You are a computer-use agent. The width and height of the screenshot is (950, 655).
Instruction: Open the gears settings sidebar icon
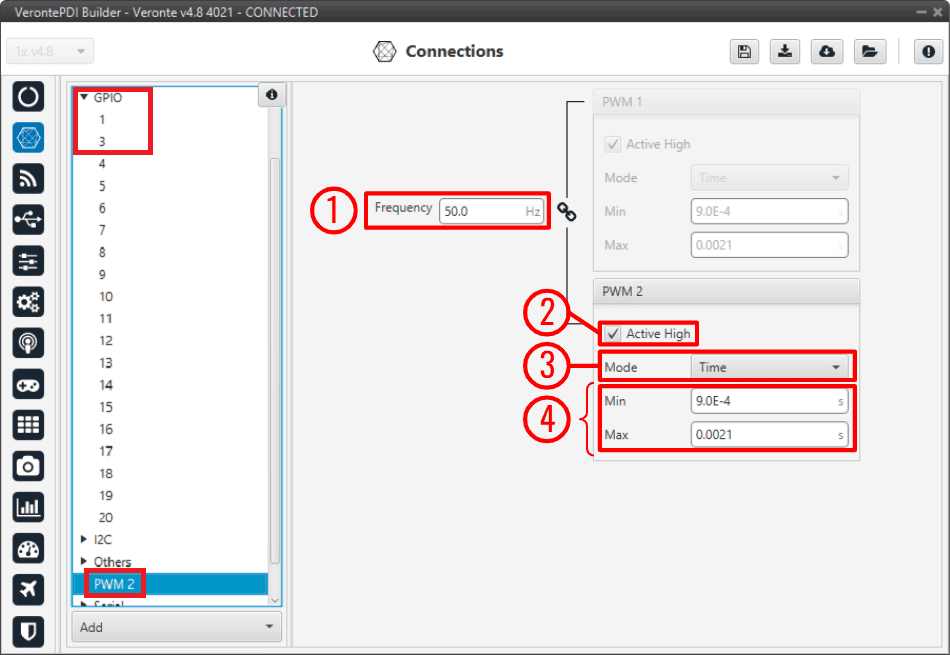pyautogui.click(x=28, y=302)
